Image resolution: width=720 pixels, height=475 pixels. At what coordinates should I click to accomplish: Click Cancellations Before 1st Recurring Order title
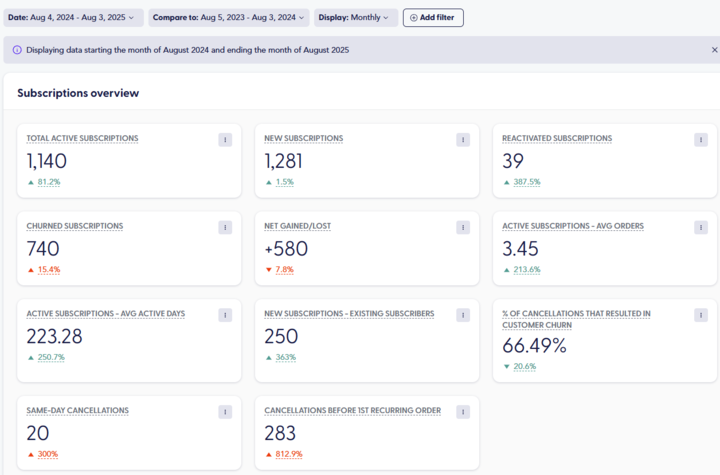tap(353, 411)
